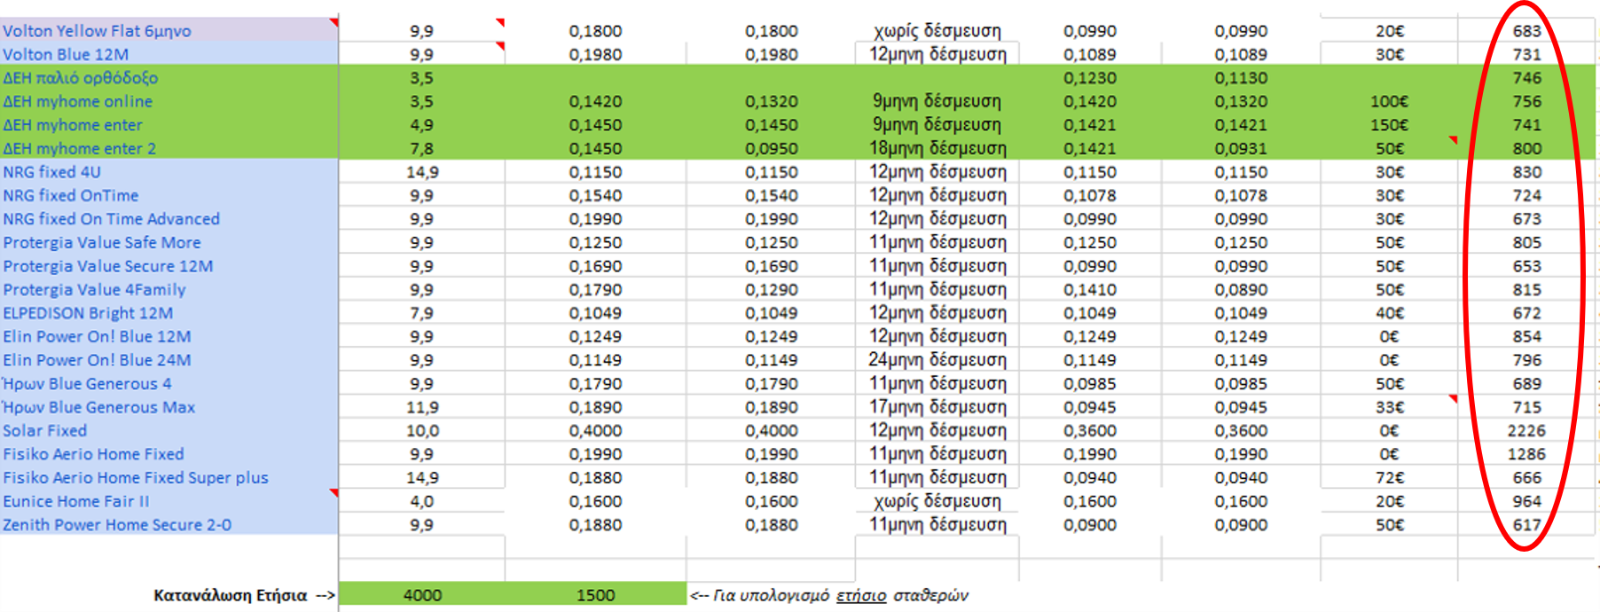Select Ήρων Blue Generous Max cell
Image resolution: width=1600 pixels, height=612 pixels.
[x=169, y=407]
